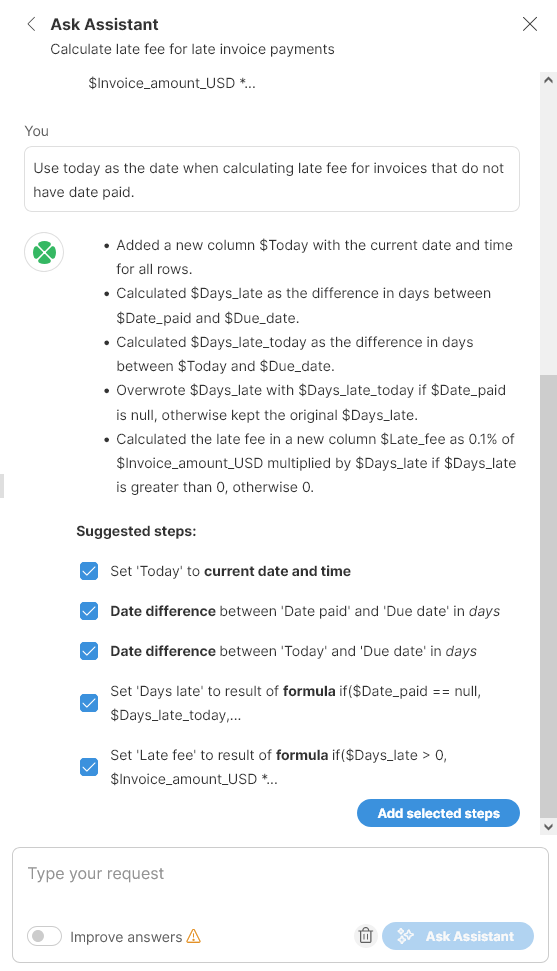Uncheck the Set 'Late fee' formula step

[89, 767]
